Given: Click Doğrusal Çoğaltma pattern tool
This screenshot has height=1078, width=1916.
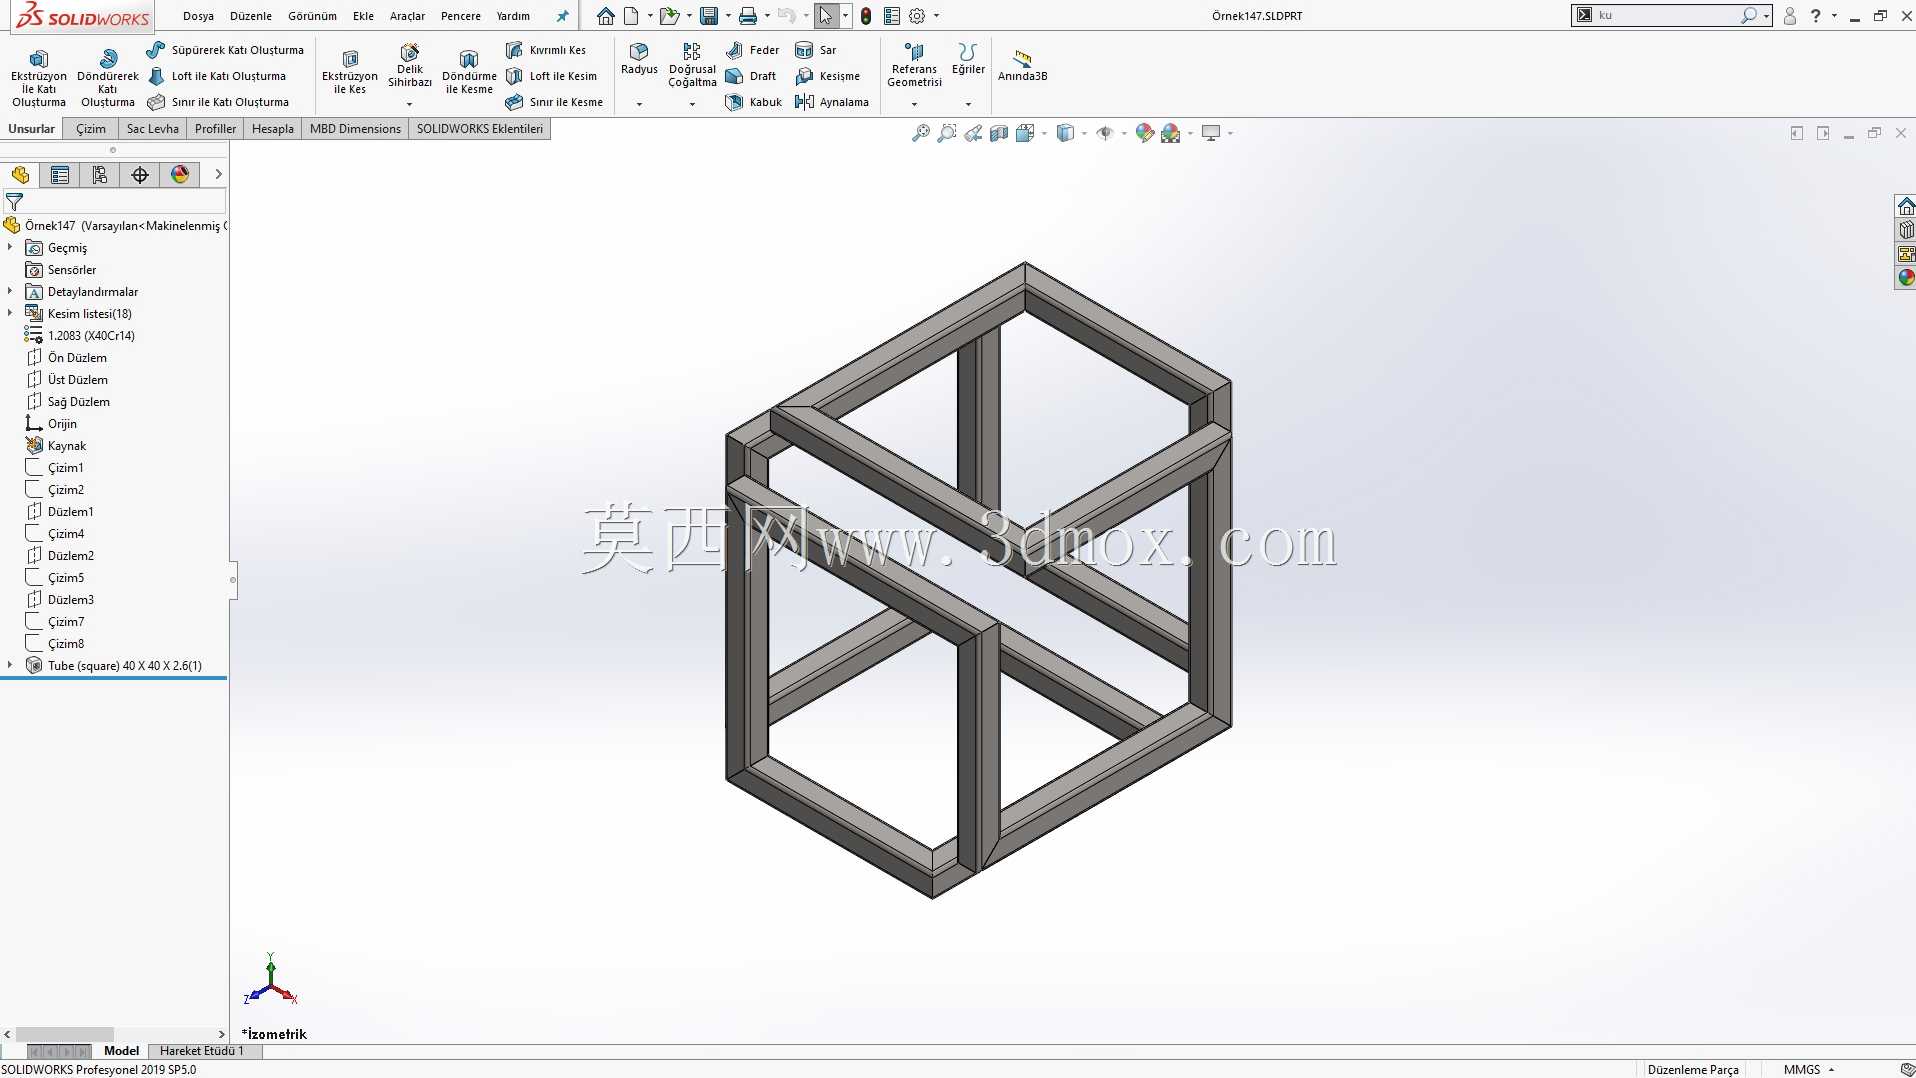Looking at the screenshot, I should [x=692, y=66].
